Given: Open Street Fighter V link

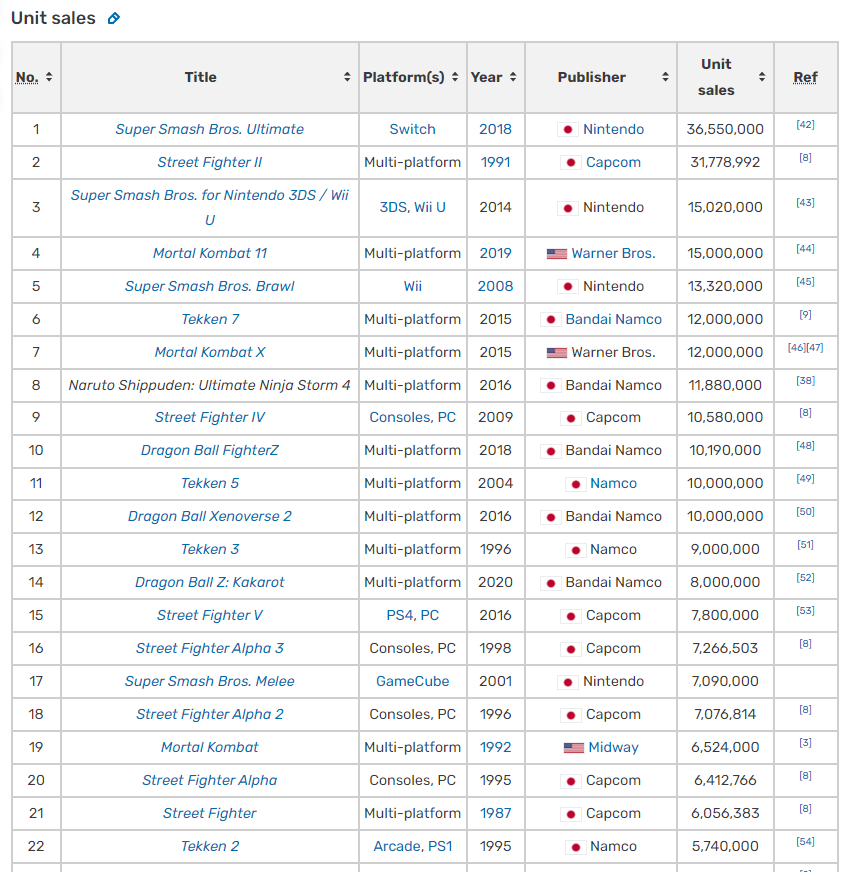Looking at the screenshot, I should pos(210,615).
